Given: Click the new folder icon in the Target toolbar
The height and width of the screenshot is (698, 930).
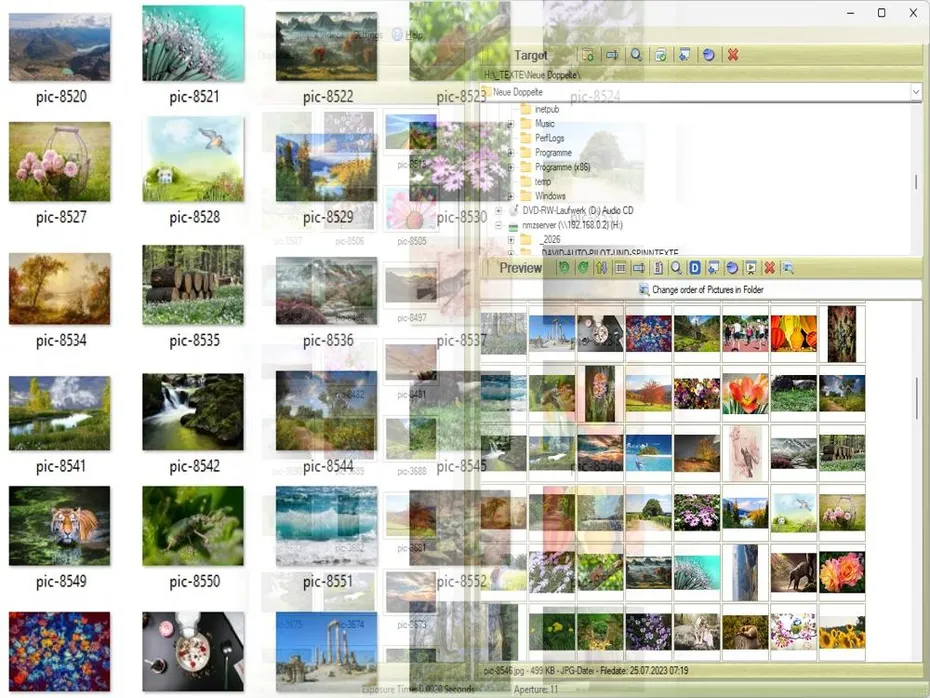Looking at the screenshot, I should 587,55.
